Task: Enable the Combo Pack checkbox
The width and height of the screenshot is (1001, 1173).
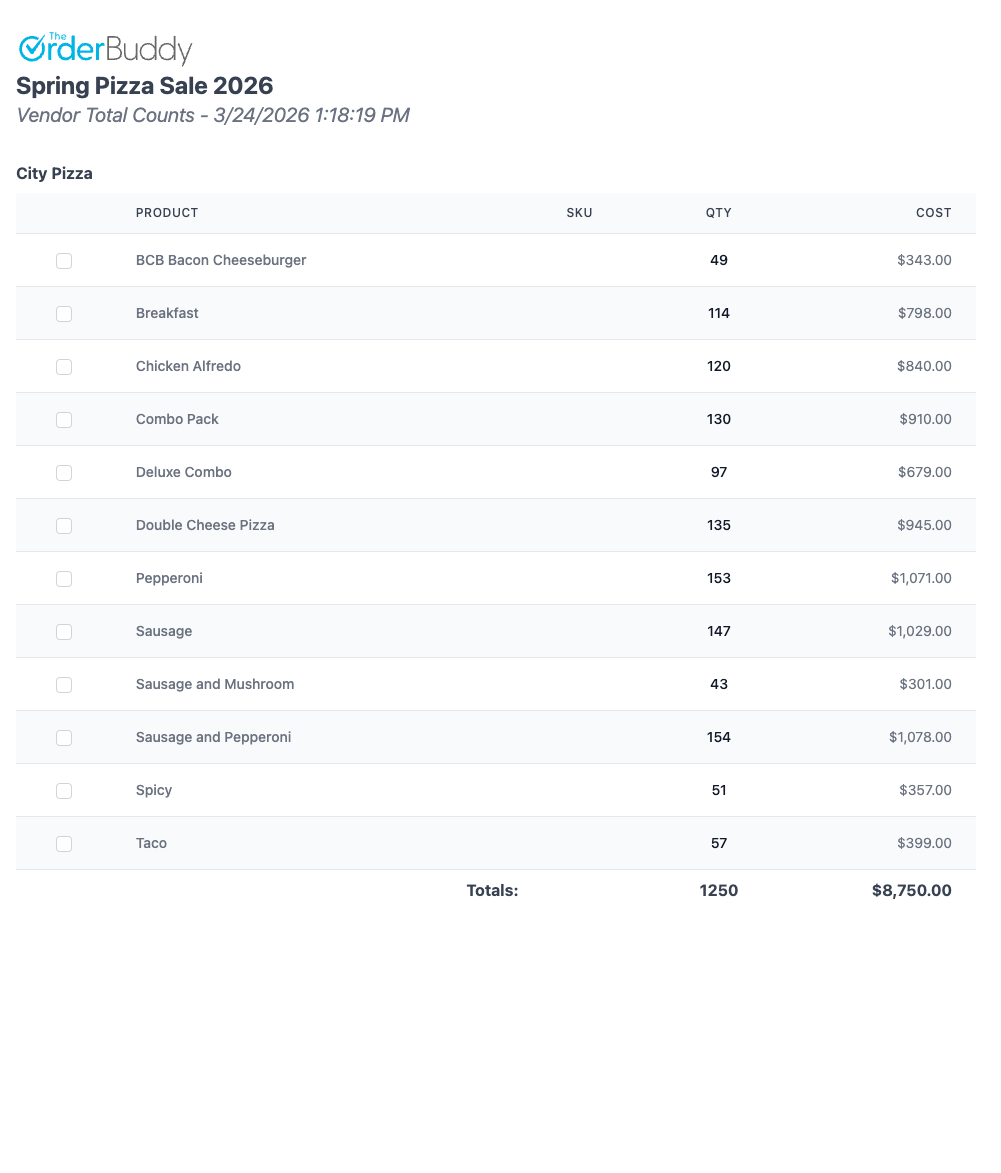Action: pos(64,420)
